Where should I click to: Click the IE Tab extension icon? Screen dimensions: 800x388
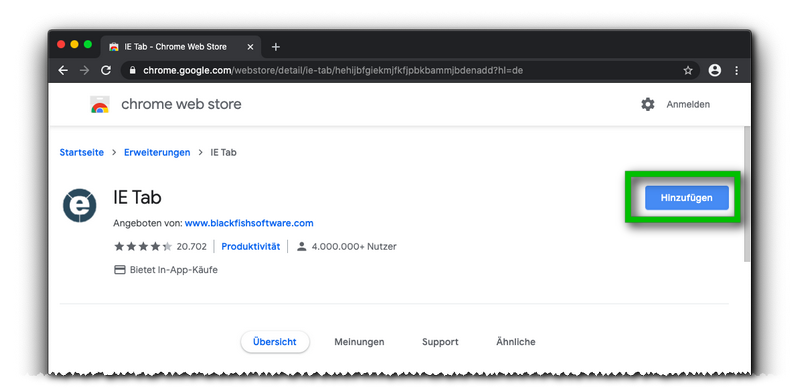coord(80,205)
